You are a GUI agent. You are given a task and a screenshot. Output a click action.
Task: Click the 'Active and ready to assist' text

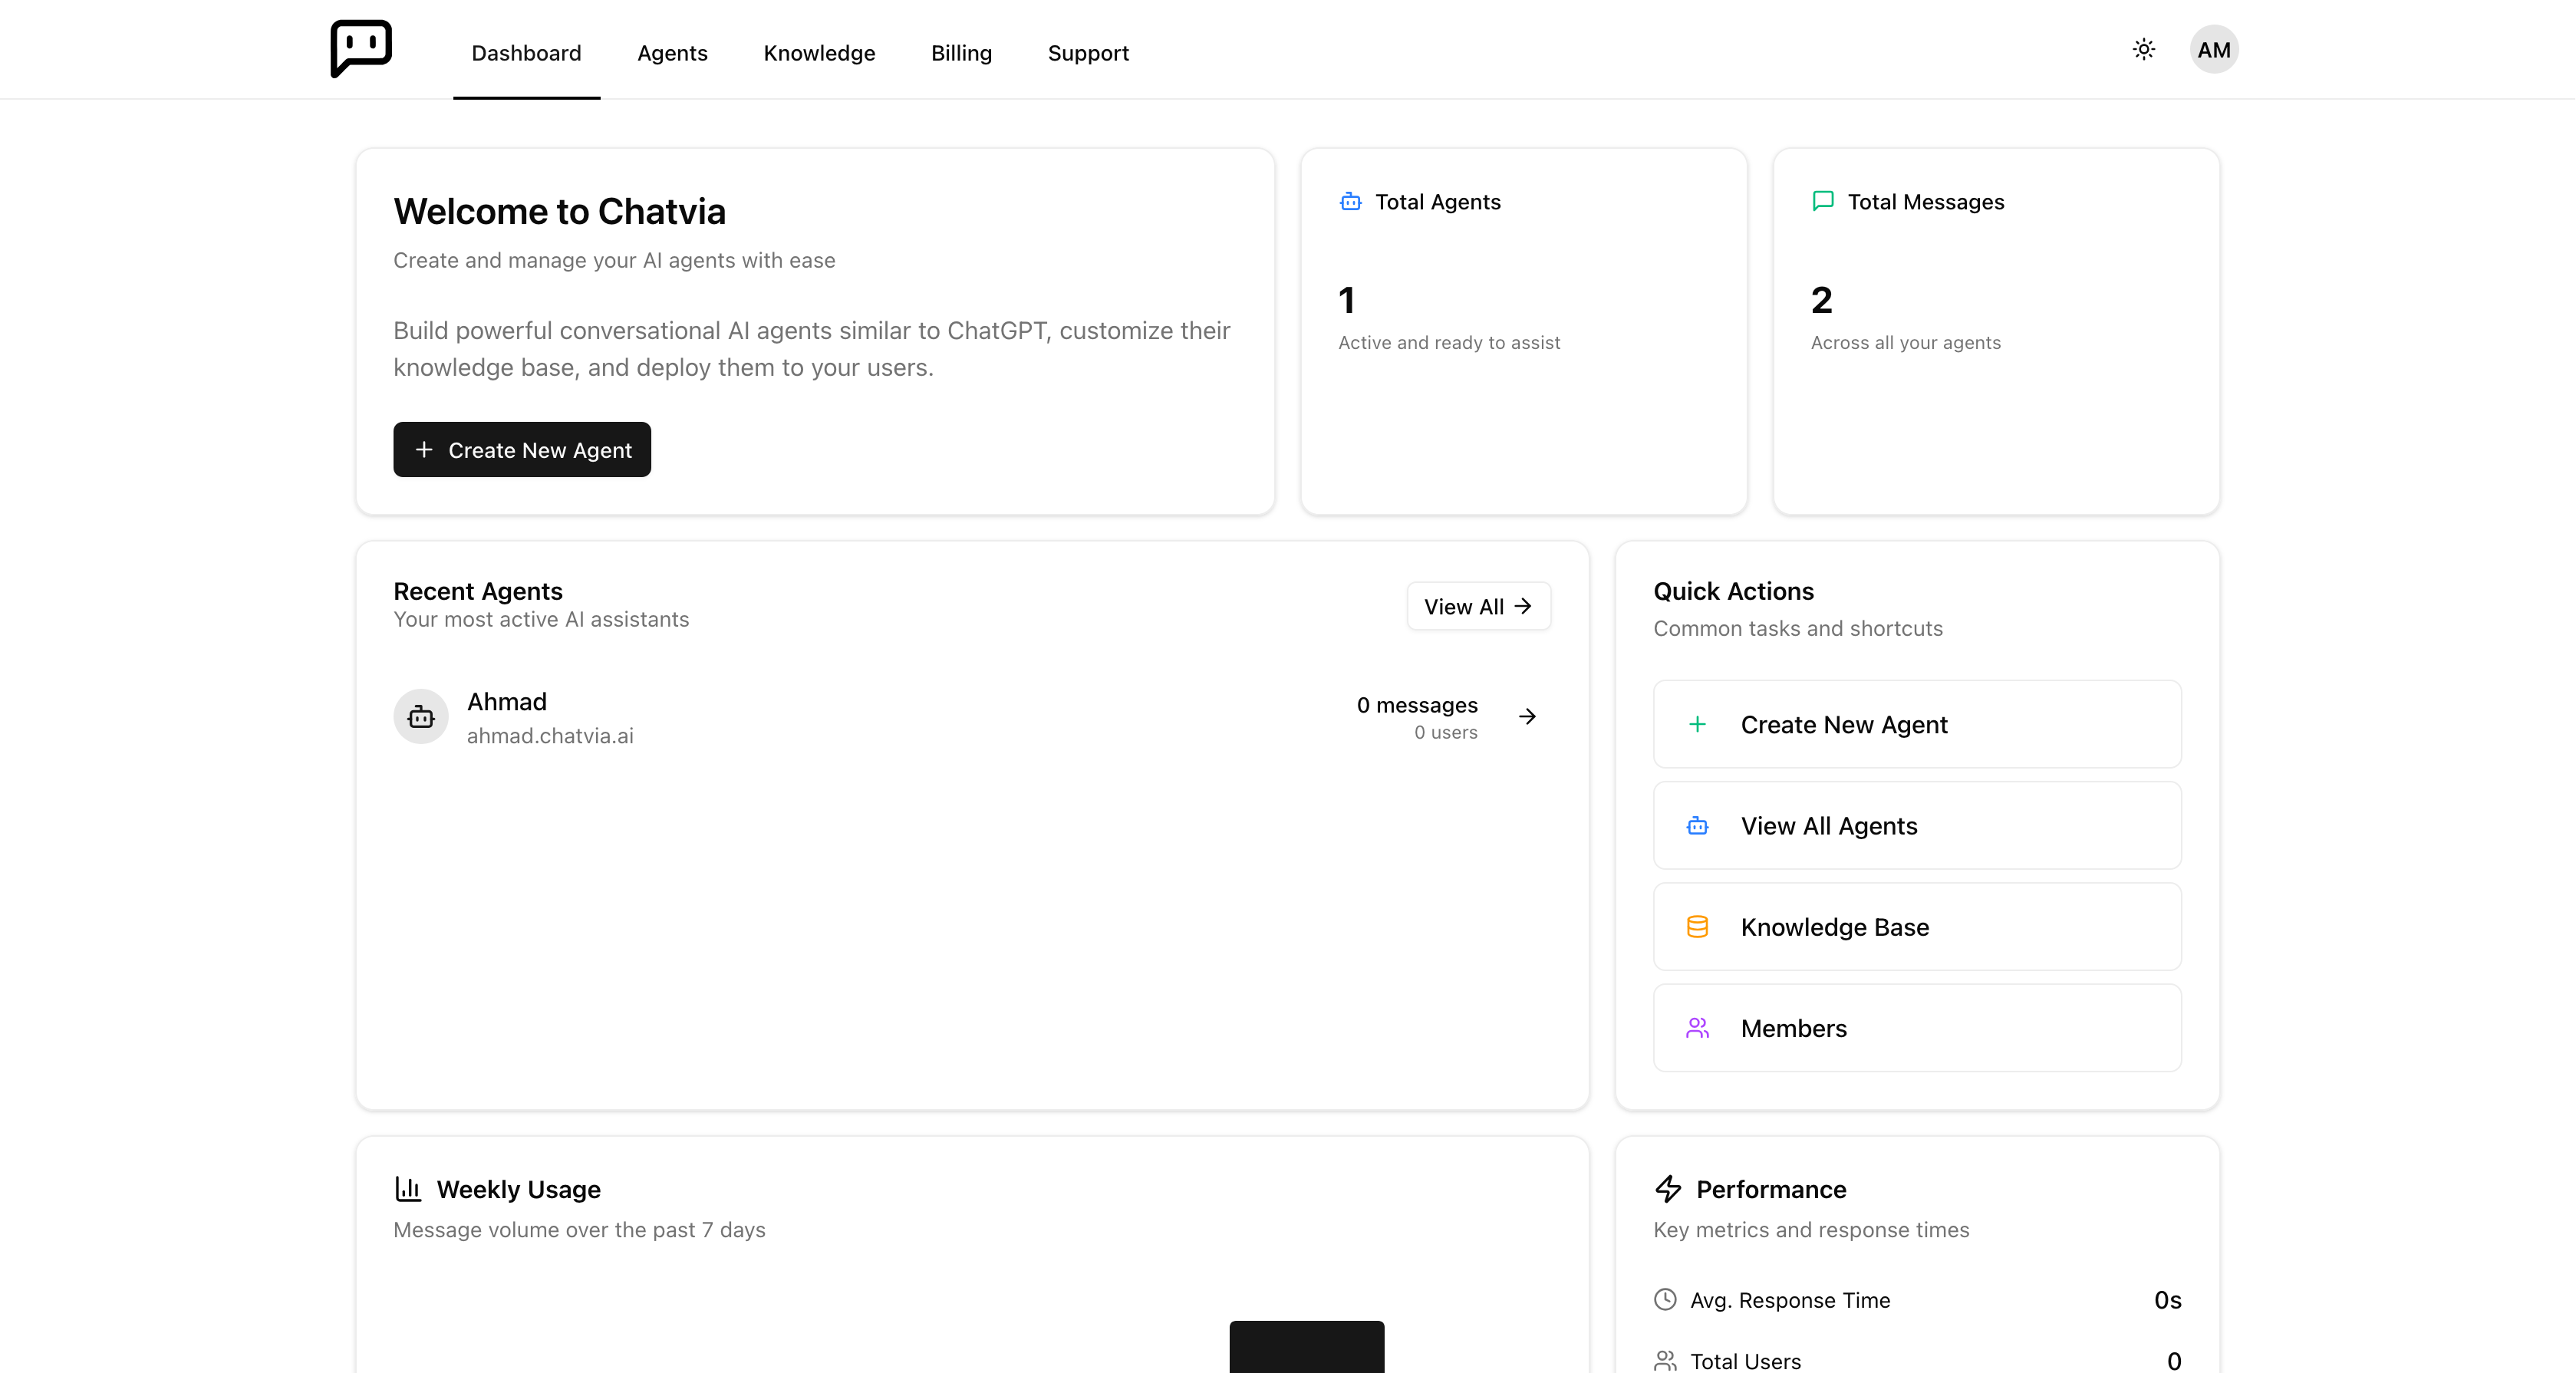pos(1449,343)
